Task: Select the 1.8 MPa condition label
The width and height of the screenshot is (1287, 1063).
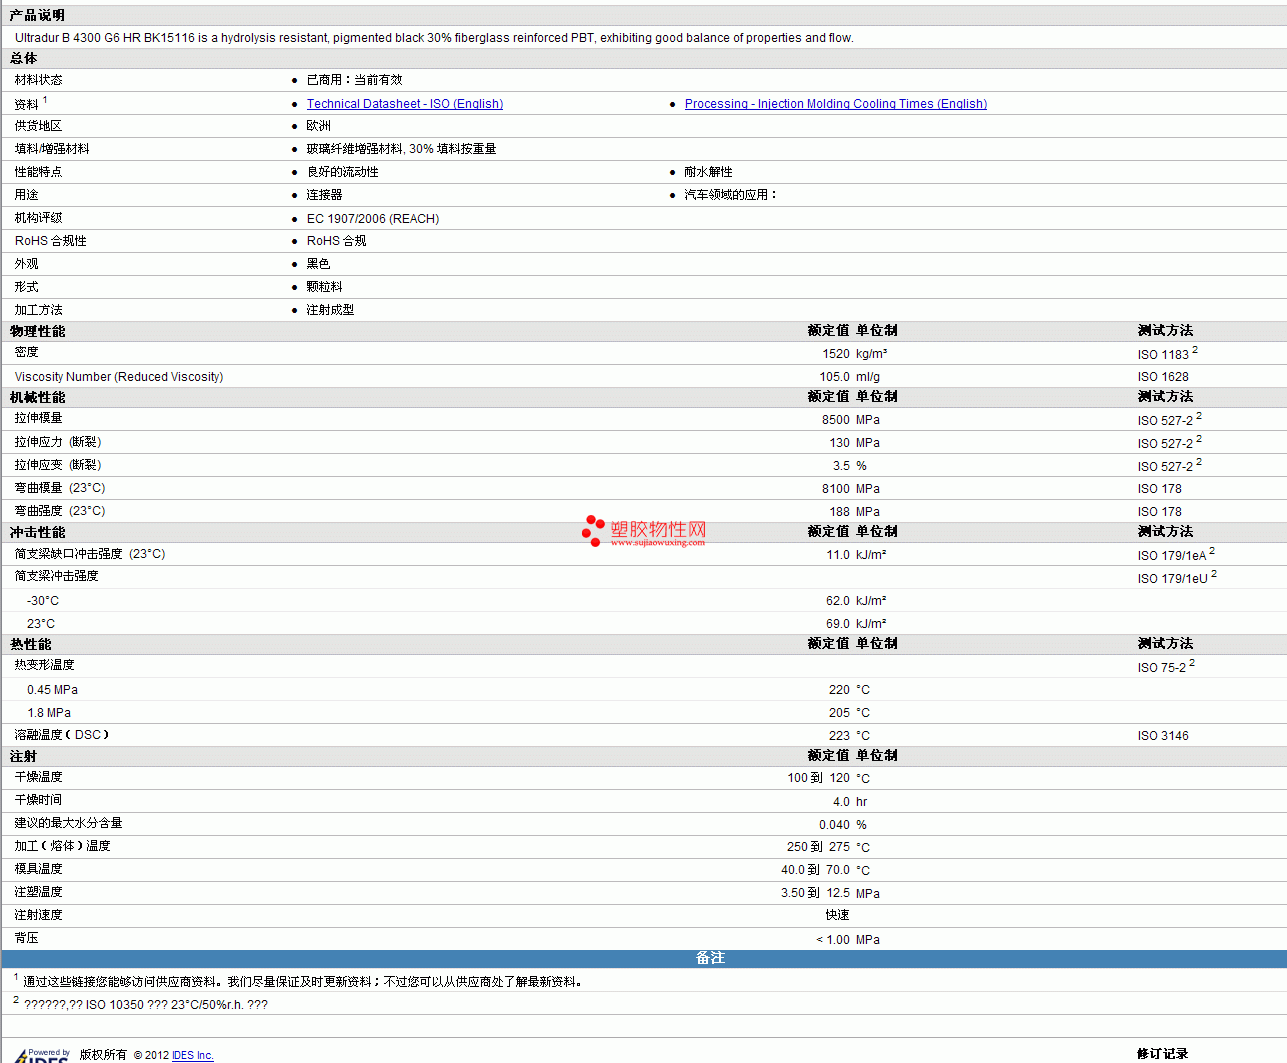Action: point(49,713)
